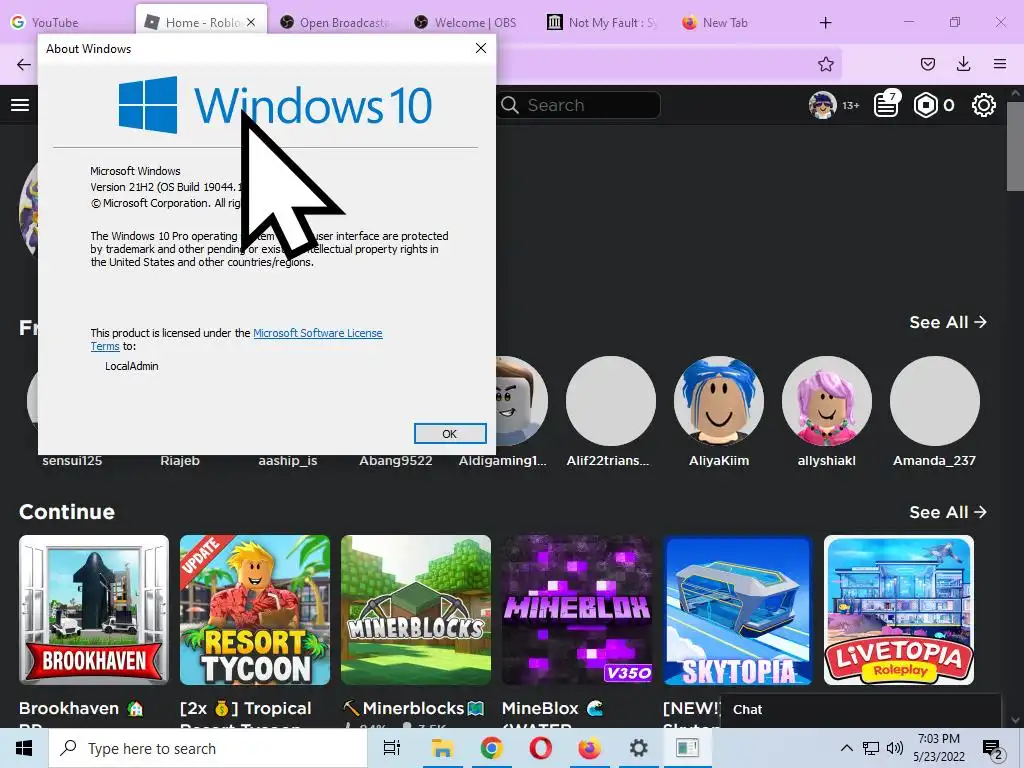Click the Windows Start button
1024x768 pixels.
pyautogui.click(x=24, y=748)
